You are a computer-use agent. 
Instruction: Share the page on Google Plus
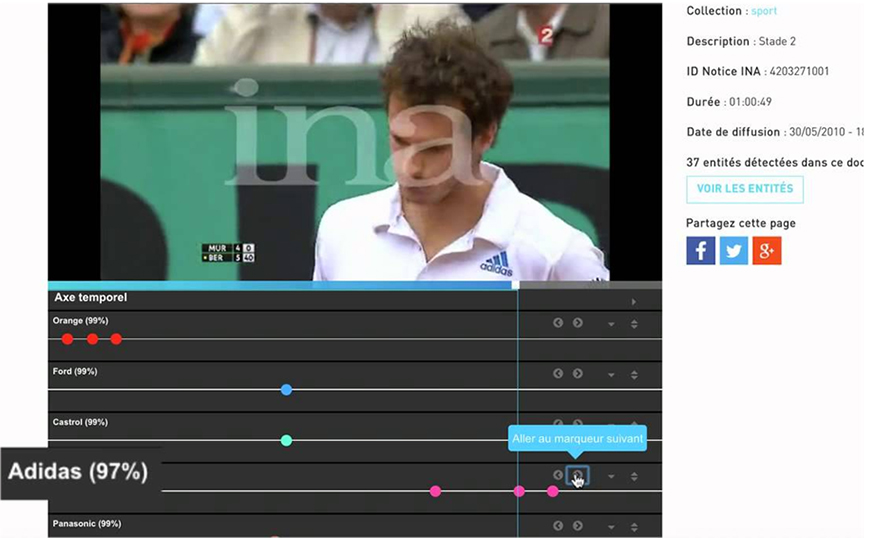point(767,251)
